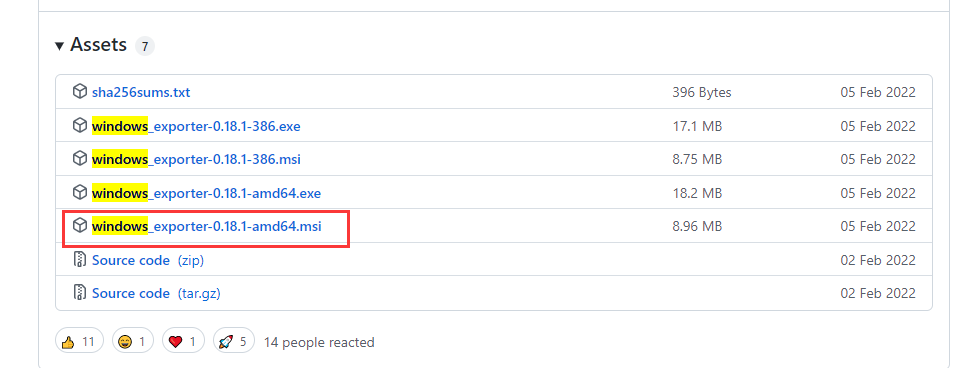Download Source code (zip)
This screenshot has height=368, width=962.
(x=148, y=260)
